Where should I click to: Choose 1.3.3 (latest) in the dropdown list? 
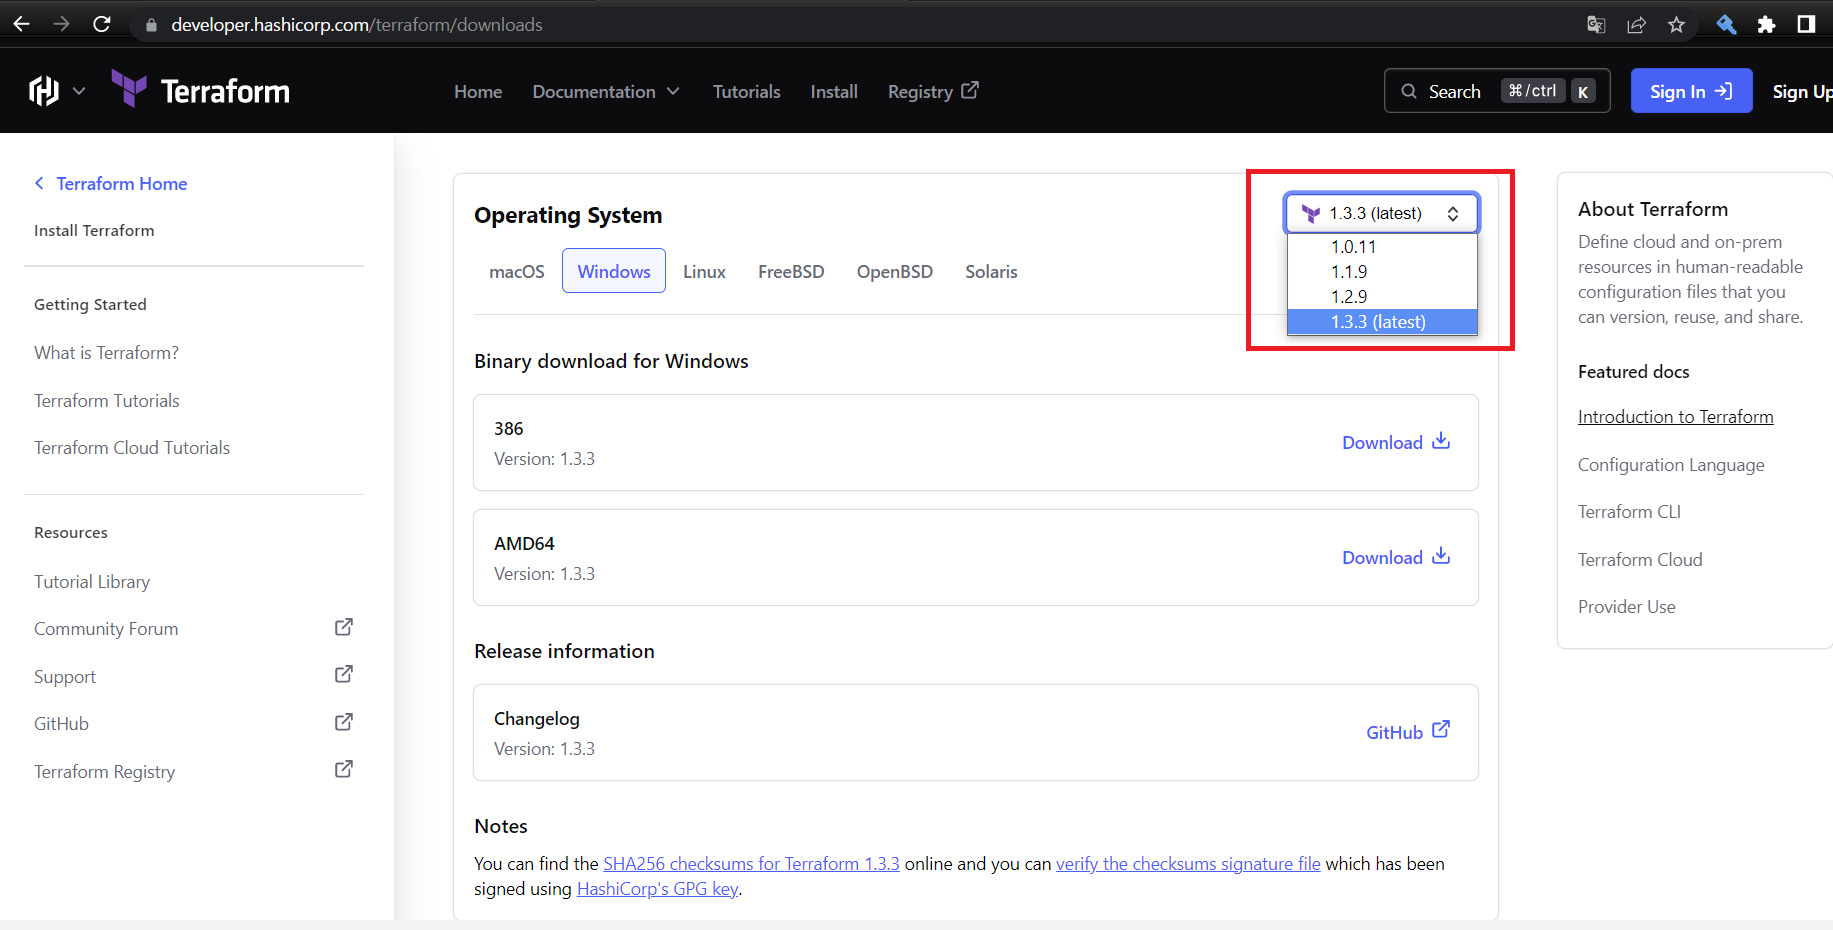pyautogui.click(x=1381, y=322)
